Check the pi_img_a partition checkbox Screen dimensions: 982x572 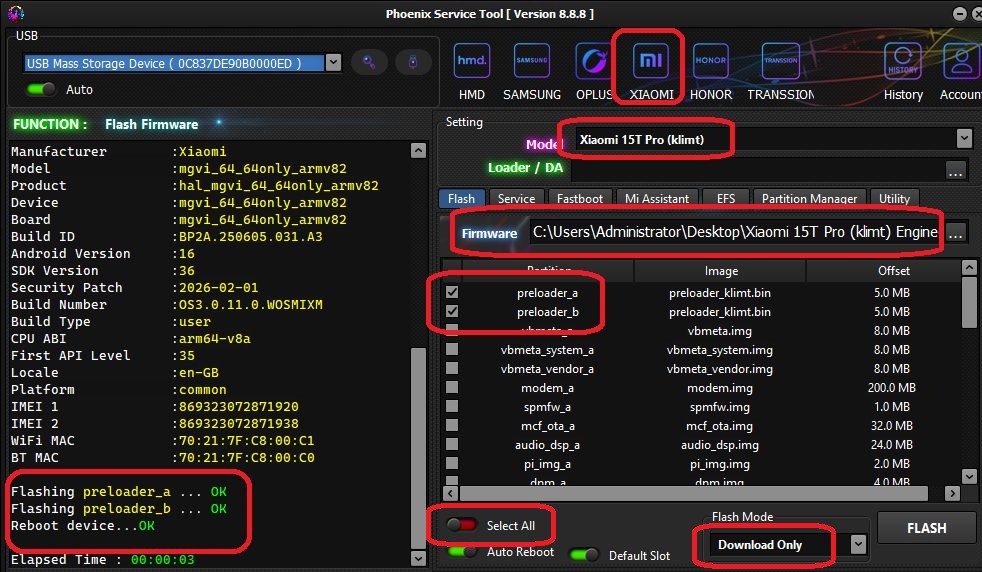point(452,463)
